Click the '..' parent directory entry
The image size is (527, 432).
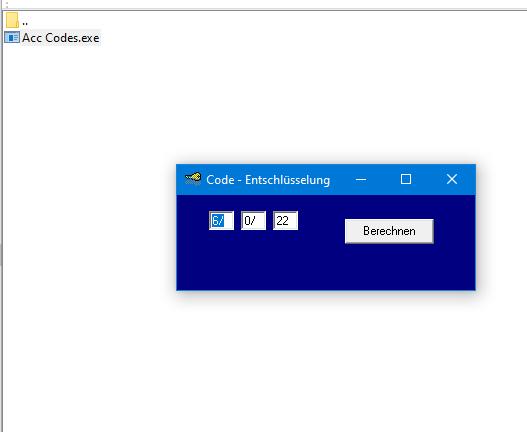[25, 23]
